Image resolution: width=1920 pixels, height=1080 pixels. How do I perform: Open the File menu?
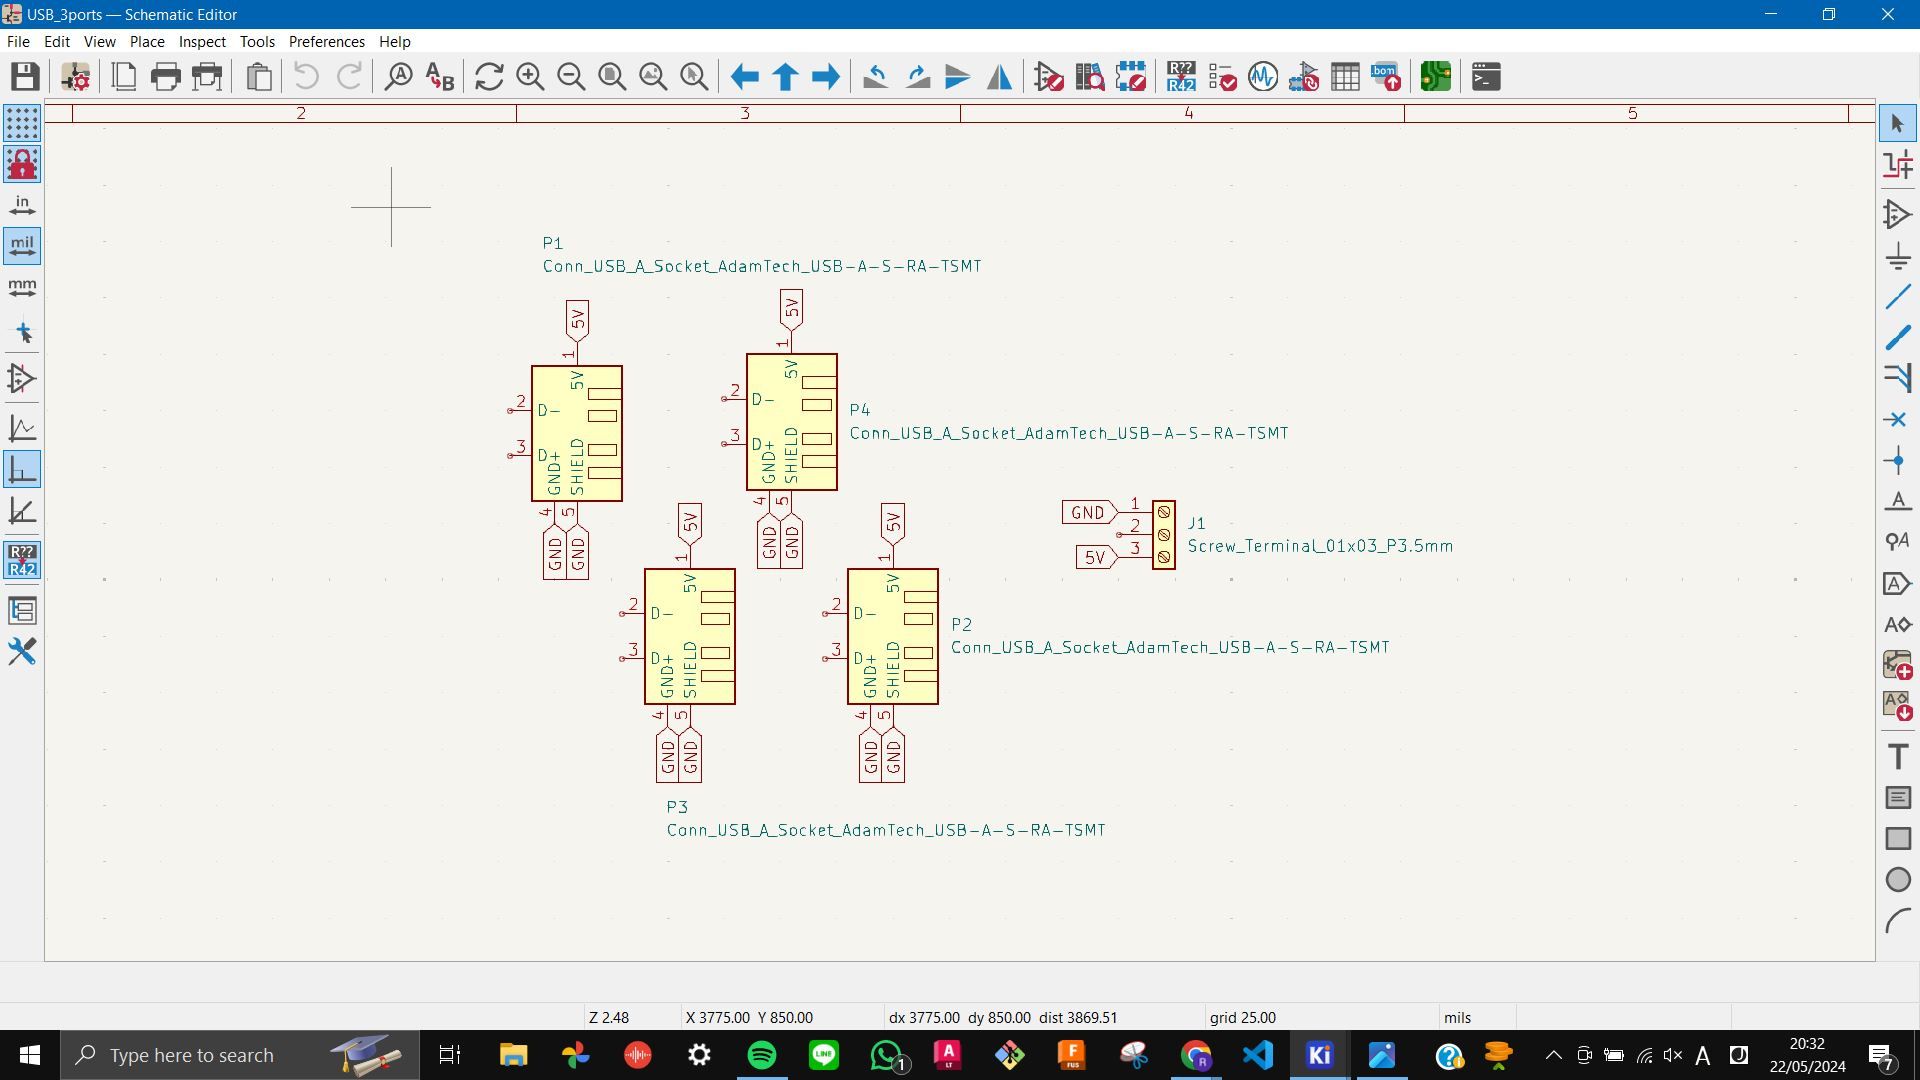click(x=18, y=41)
